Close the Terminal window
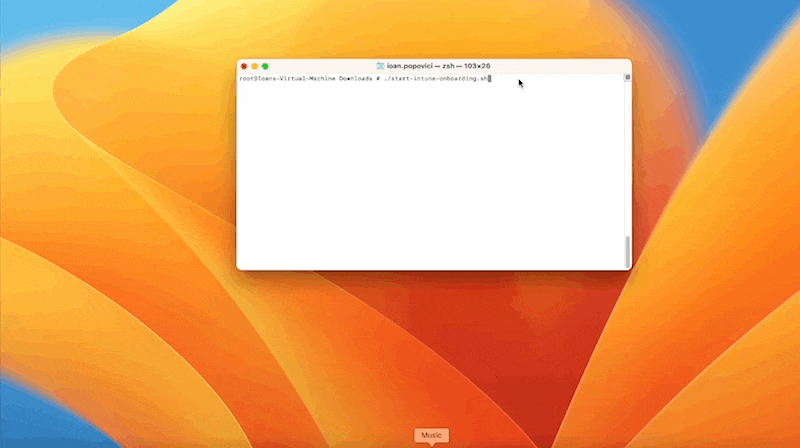The image size is (800, 448). click(x=244, y=66)
